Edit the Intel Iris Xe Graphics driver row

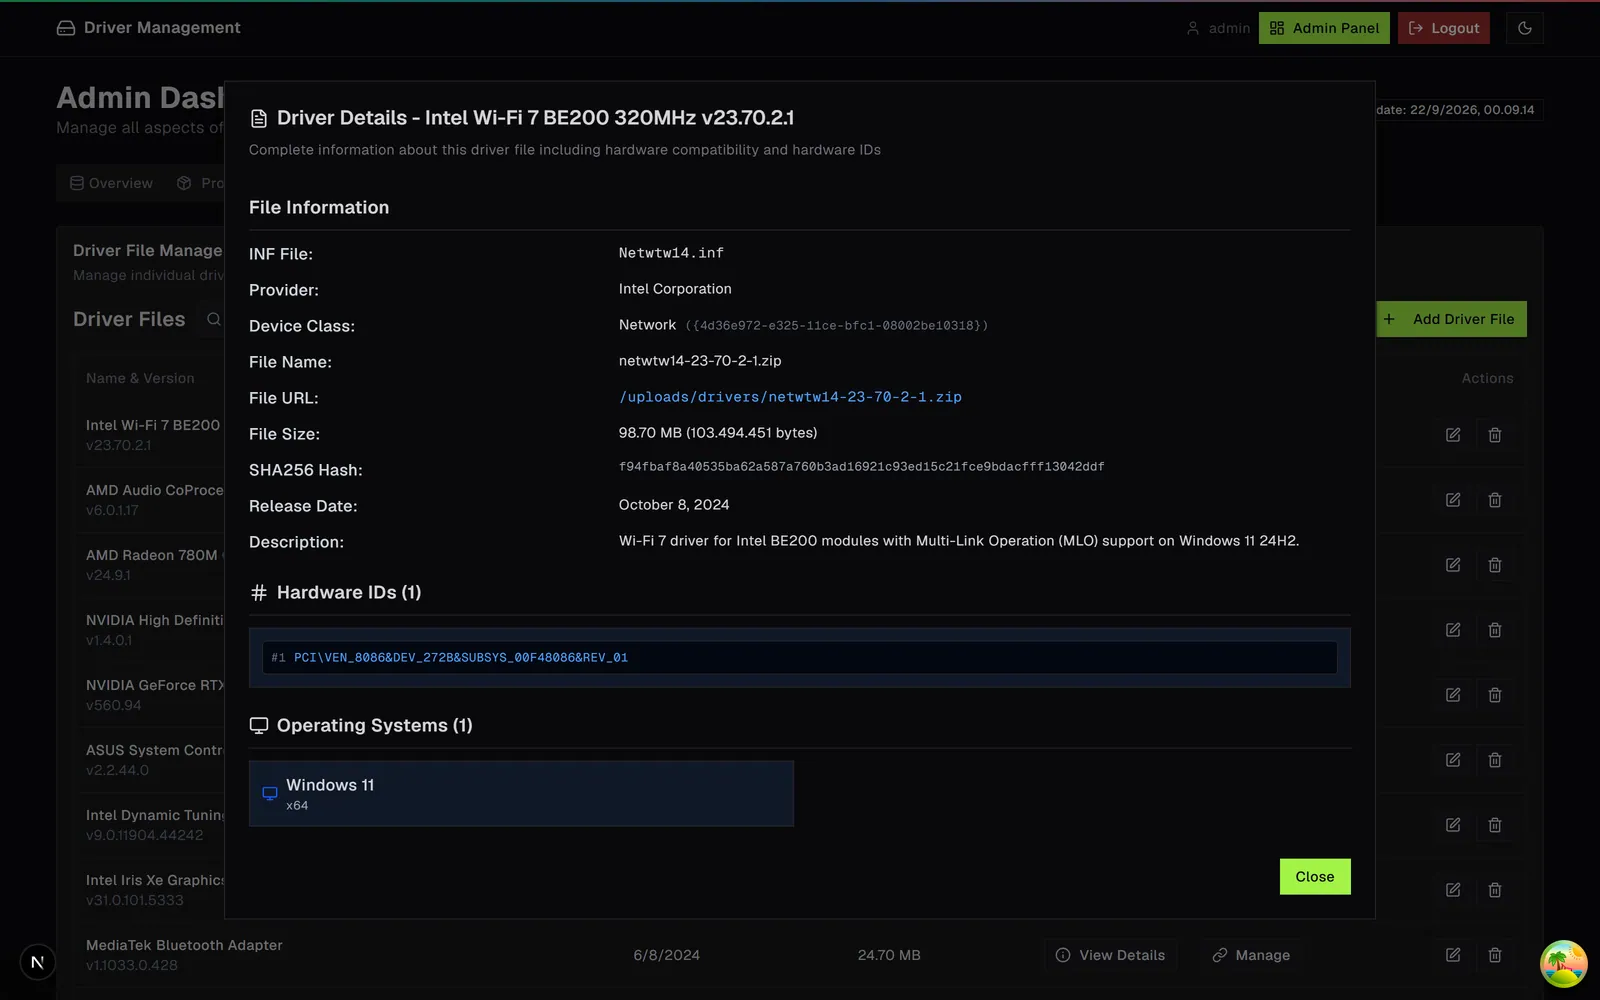pyautogui.click(x=1453, y=890)
